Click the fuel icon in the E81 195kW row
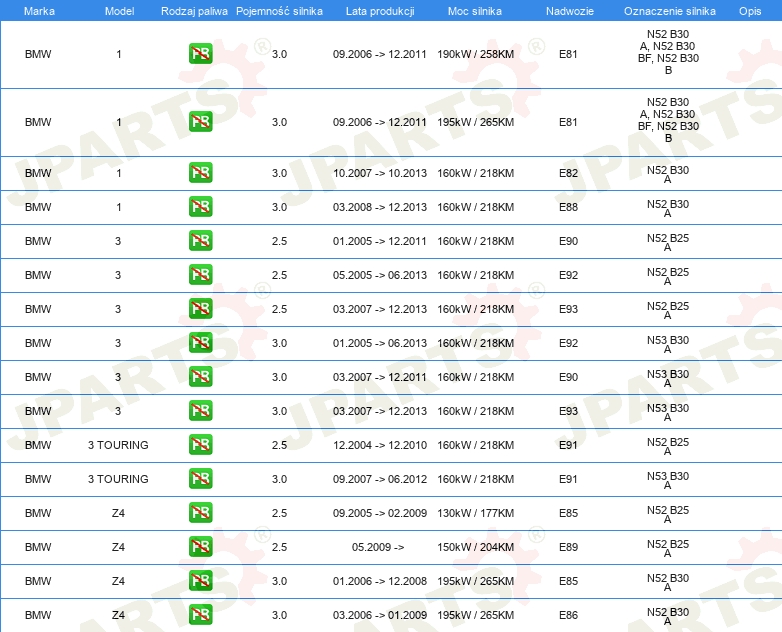 (200, 122)
